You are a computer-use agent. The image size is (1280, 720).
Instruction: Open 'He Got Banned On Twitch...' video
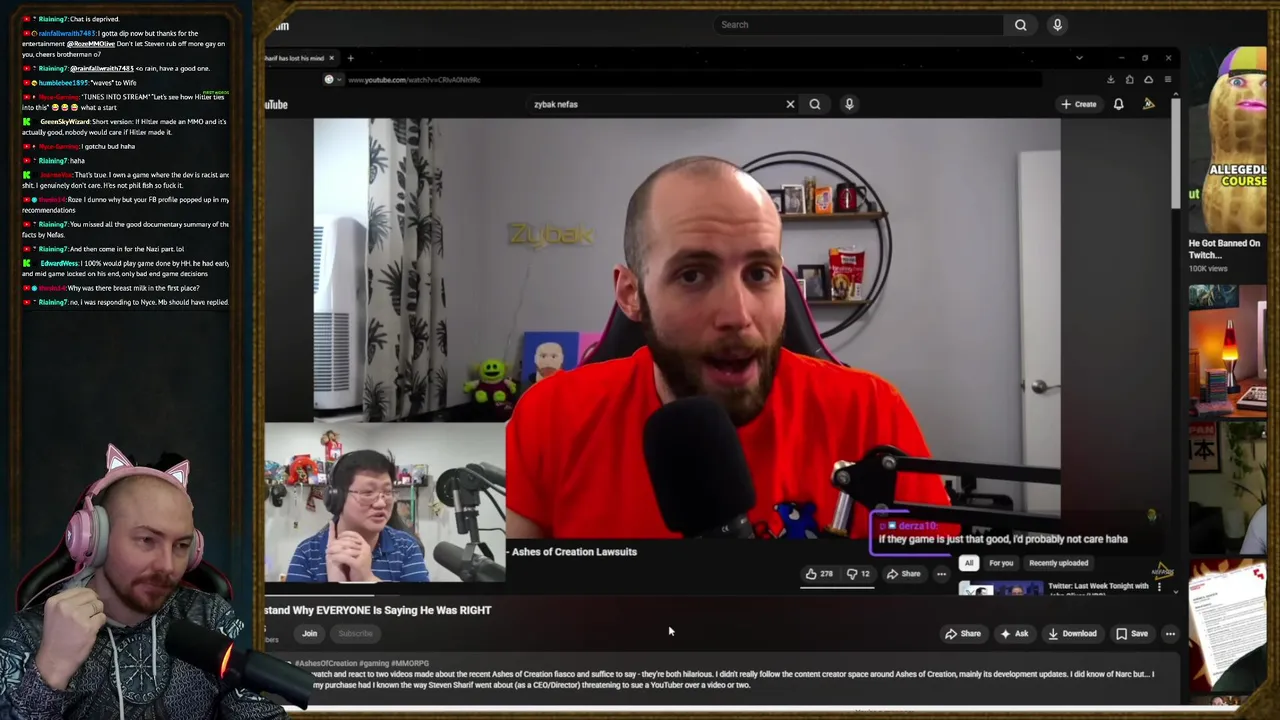[1224, 249]
